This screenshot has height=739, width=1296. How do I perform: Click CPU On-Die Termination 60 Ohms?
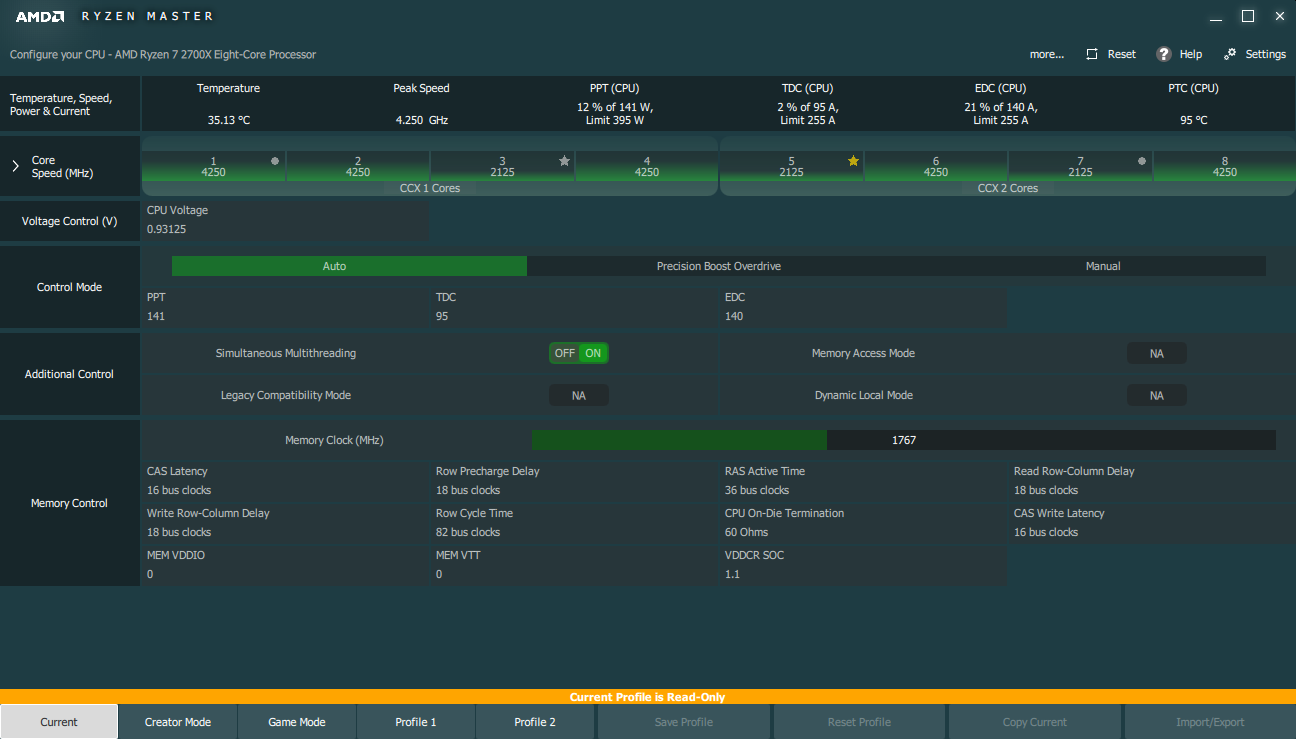[x=747, y=532]
